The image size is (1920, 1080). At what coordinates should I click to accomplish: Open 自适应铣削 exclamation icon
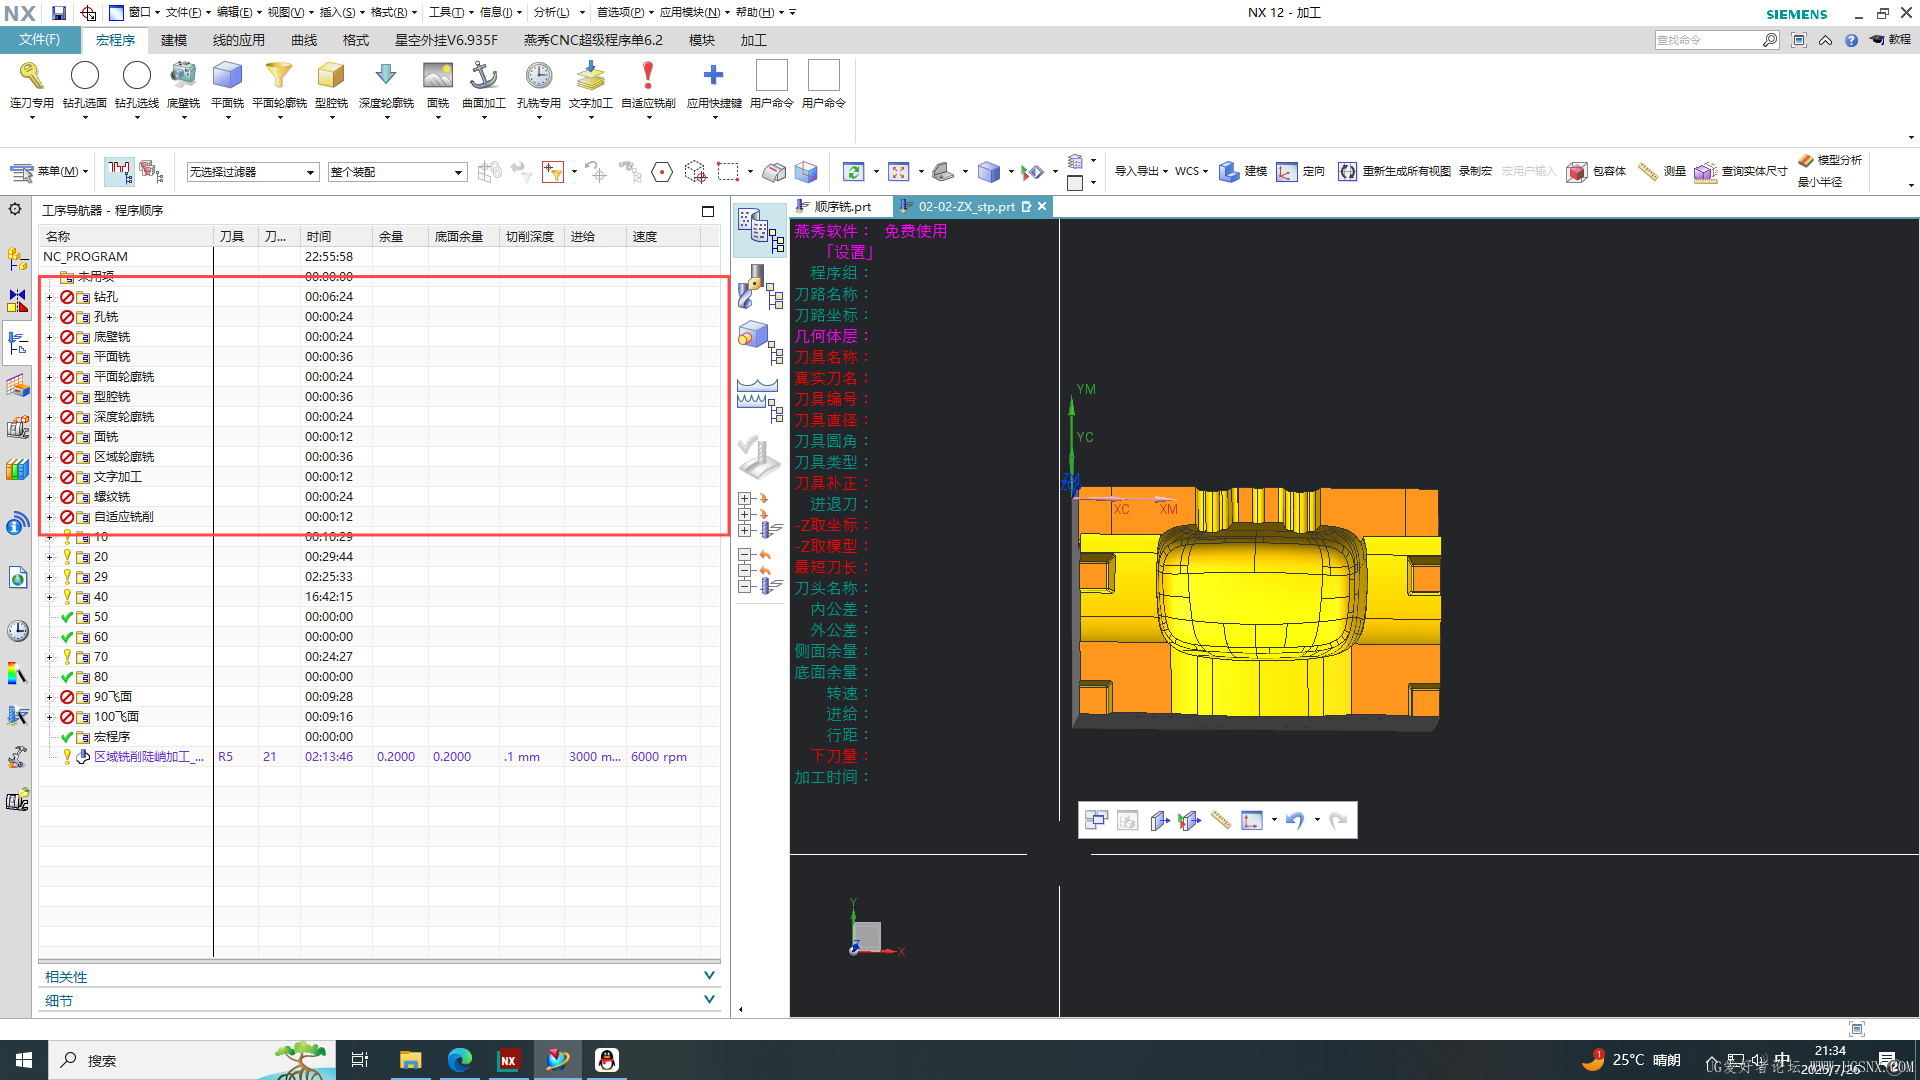pos(648,76)
